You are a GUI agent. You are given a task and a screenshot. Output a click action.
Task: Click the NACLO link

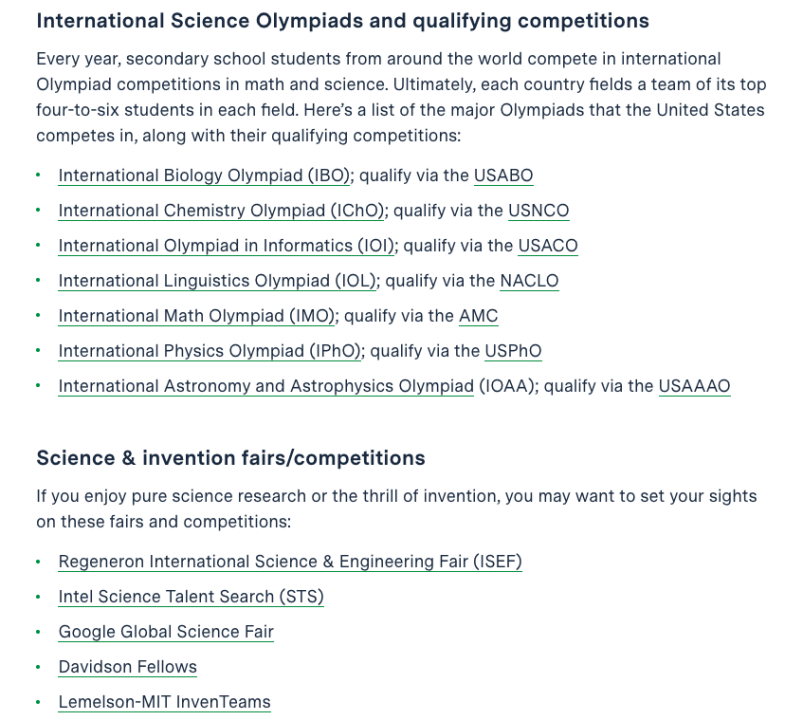click(x=529, y=281)
